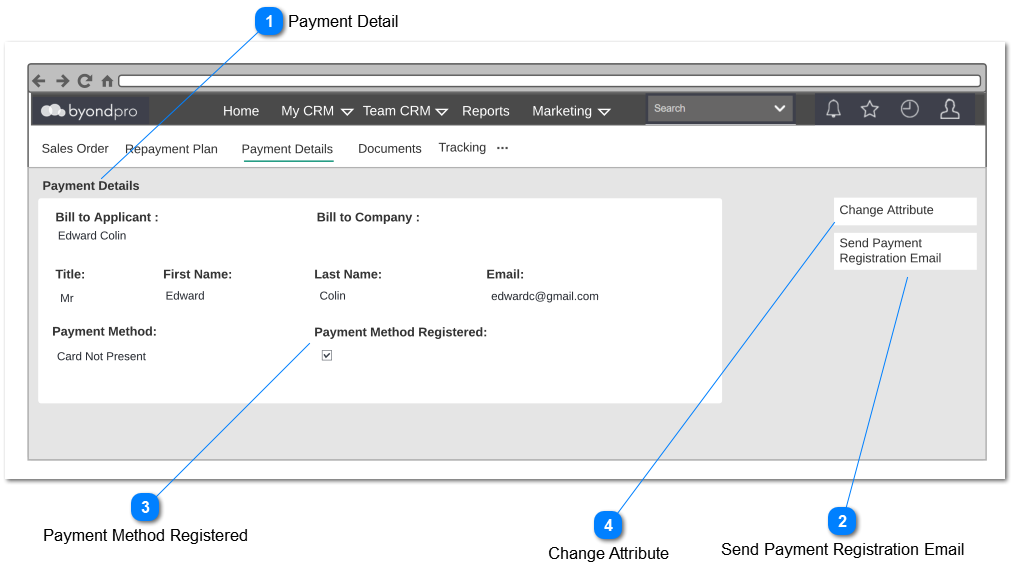
Task: Expand the Team CRM dropdown arrow
Action: click(442, 112)
